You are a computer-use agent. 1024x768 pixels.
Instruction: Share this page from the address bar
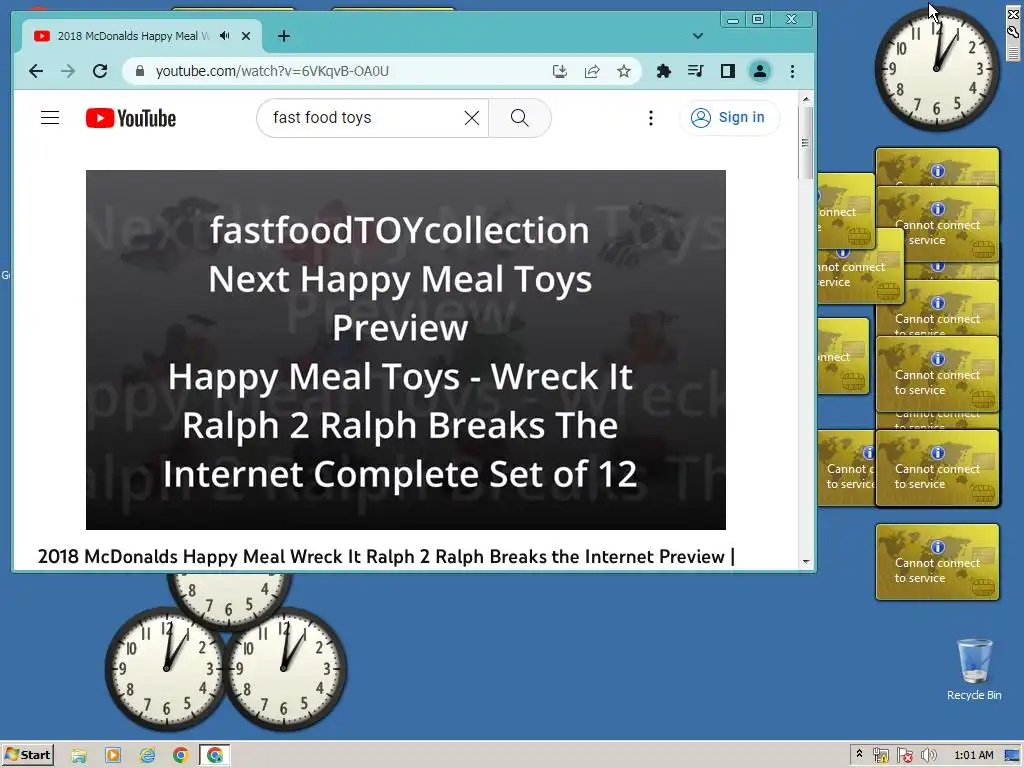click(592, 71)
